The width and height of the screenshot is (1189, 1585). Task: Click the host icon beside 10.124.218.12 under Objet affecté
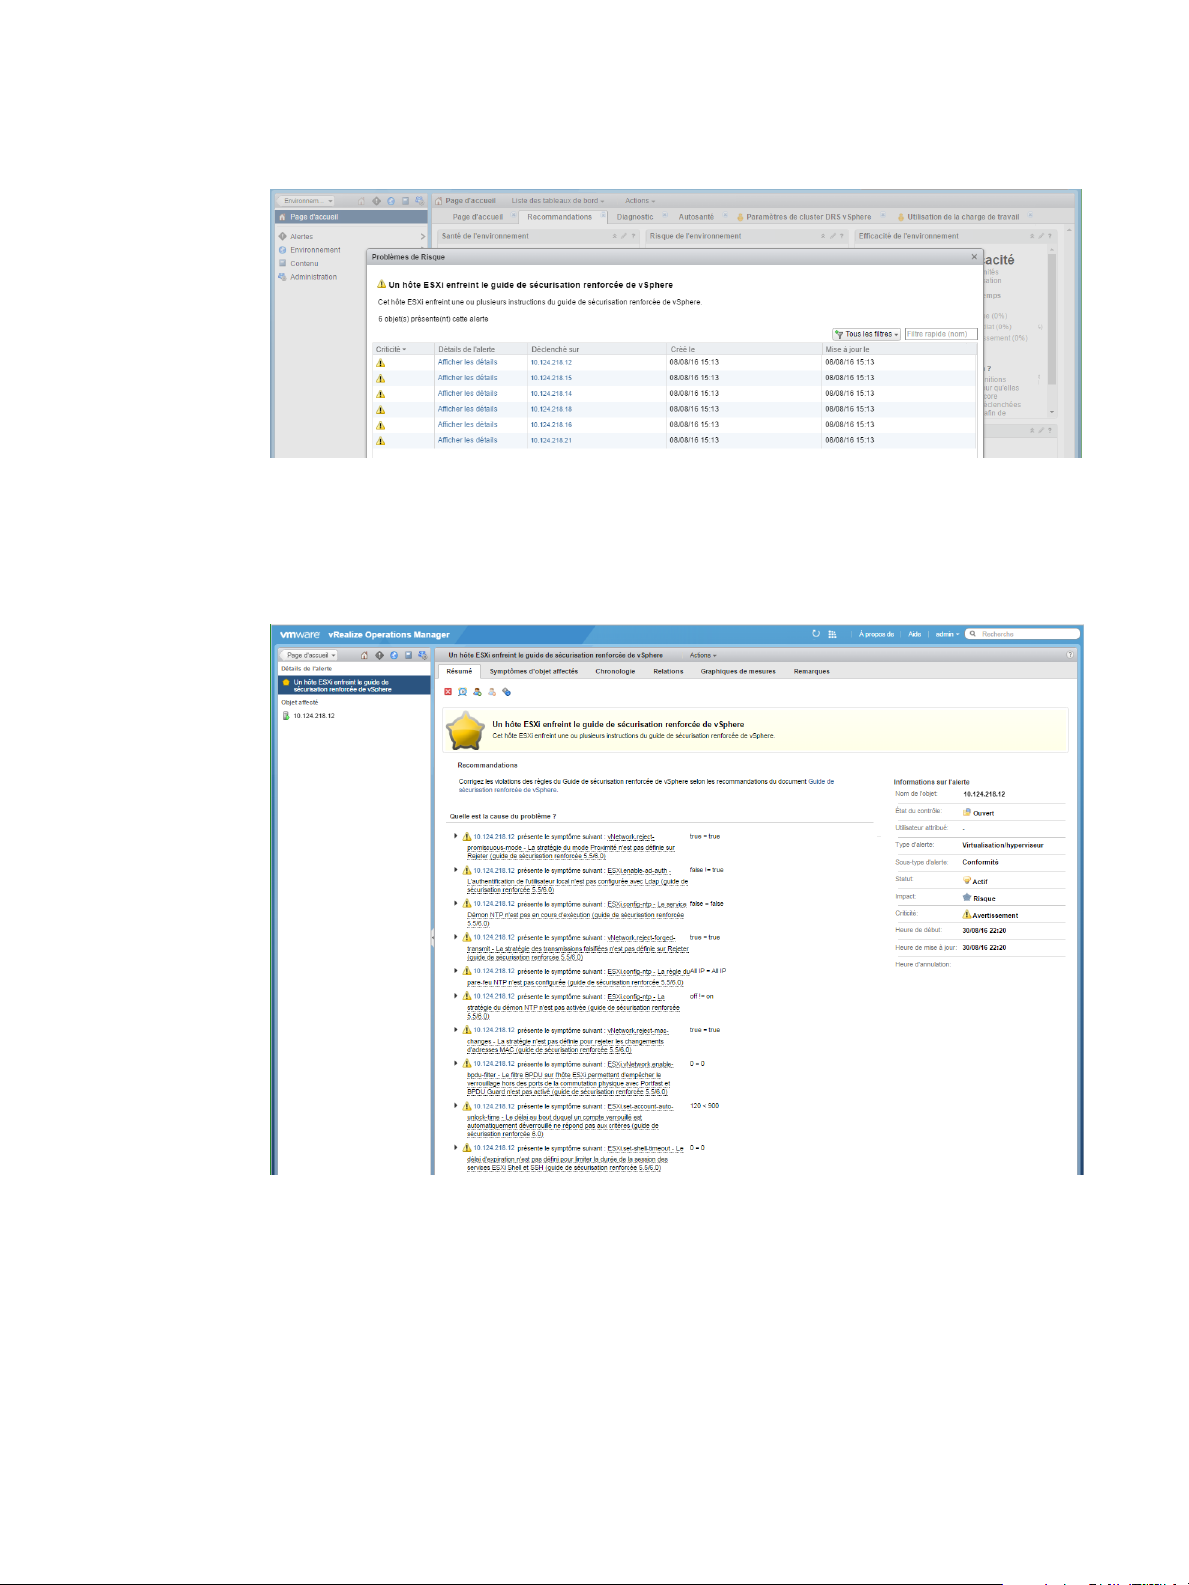286,716
